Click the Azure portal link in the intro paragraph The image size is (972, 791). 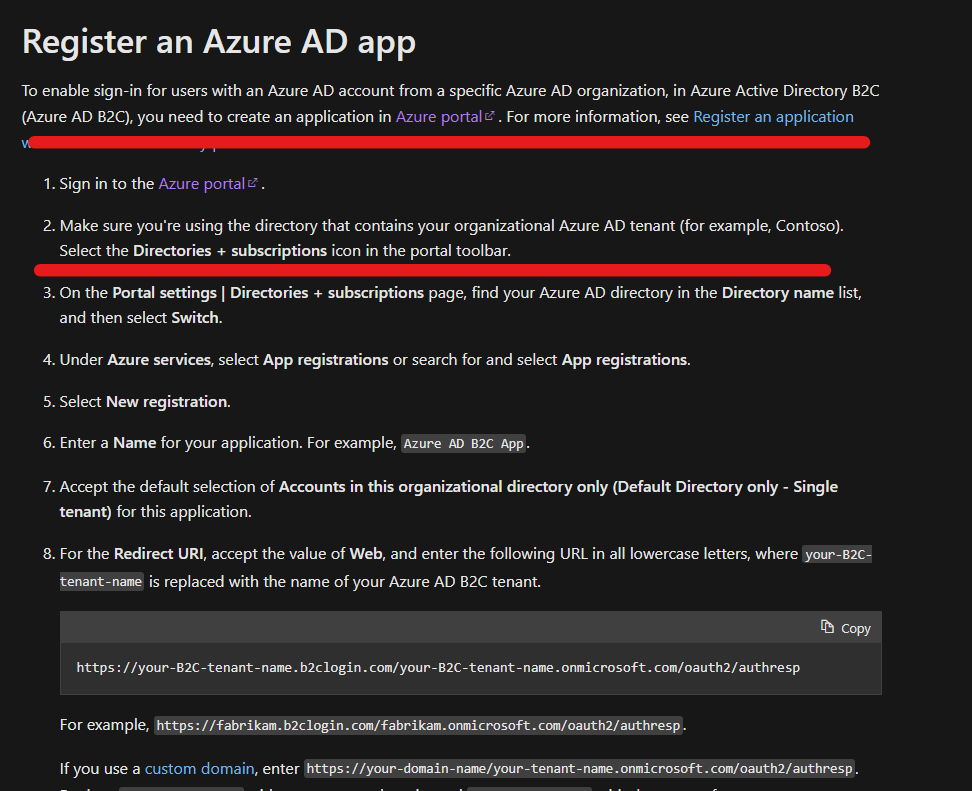(438, 116)
